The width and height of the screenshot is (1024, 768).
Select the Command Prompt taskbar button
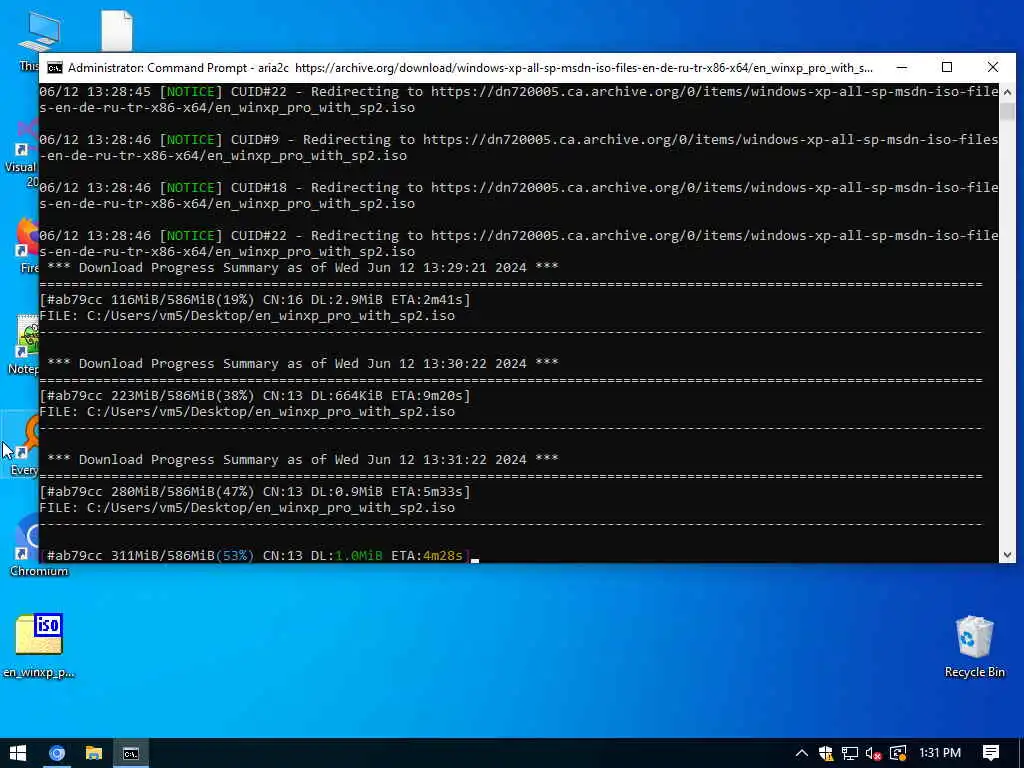pyautogui.click(x=131, y=753)
